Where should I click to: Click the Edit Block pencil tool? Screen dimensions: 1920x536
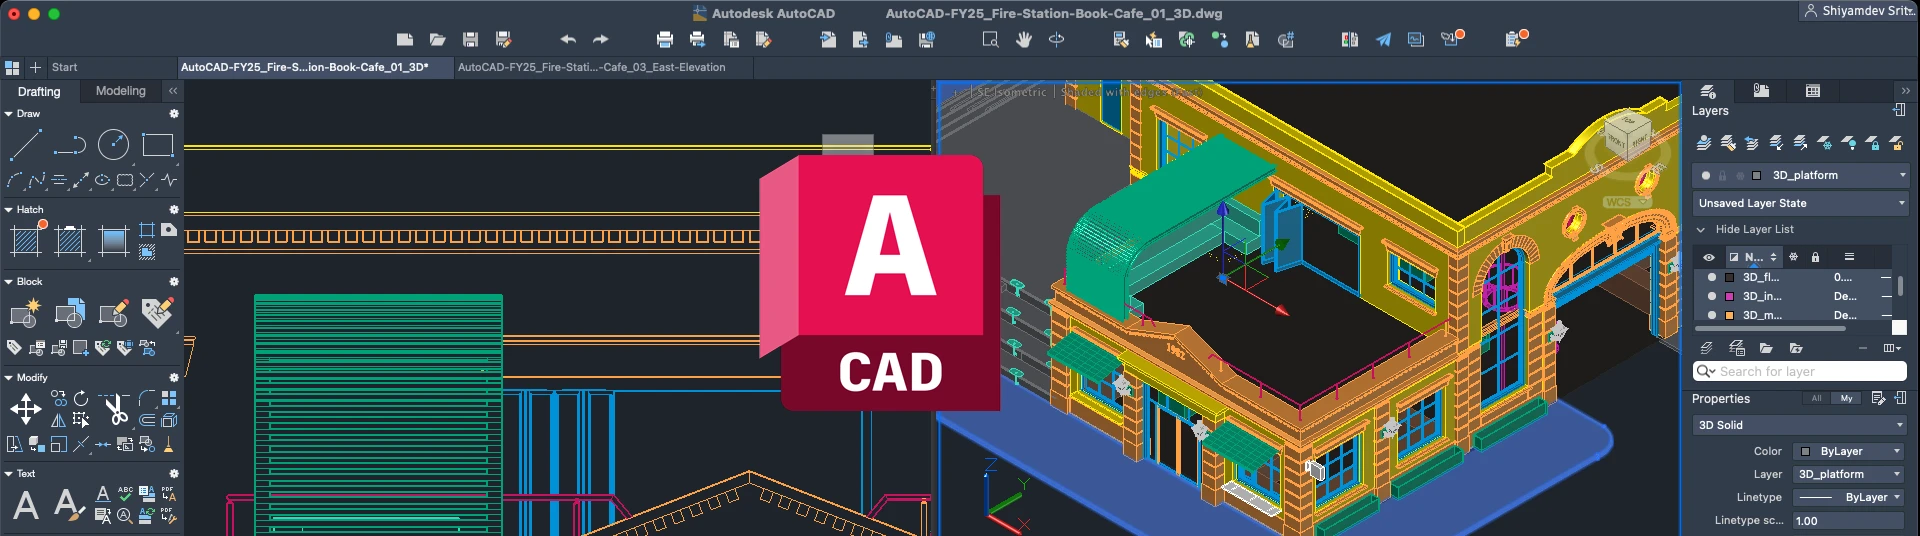[x=113, y=313]
